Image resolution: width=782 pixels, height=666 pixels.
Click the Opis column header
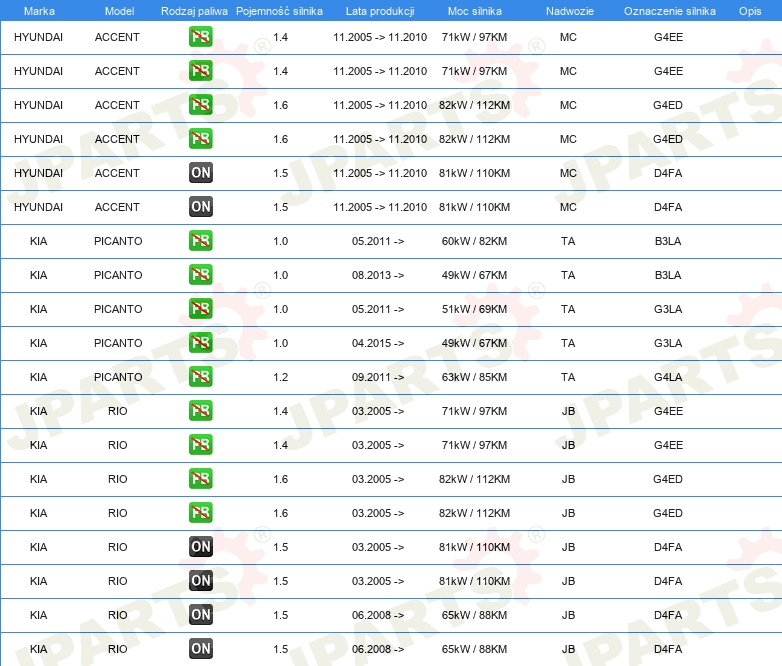pos(750,11)
